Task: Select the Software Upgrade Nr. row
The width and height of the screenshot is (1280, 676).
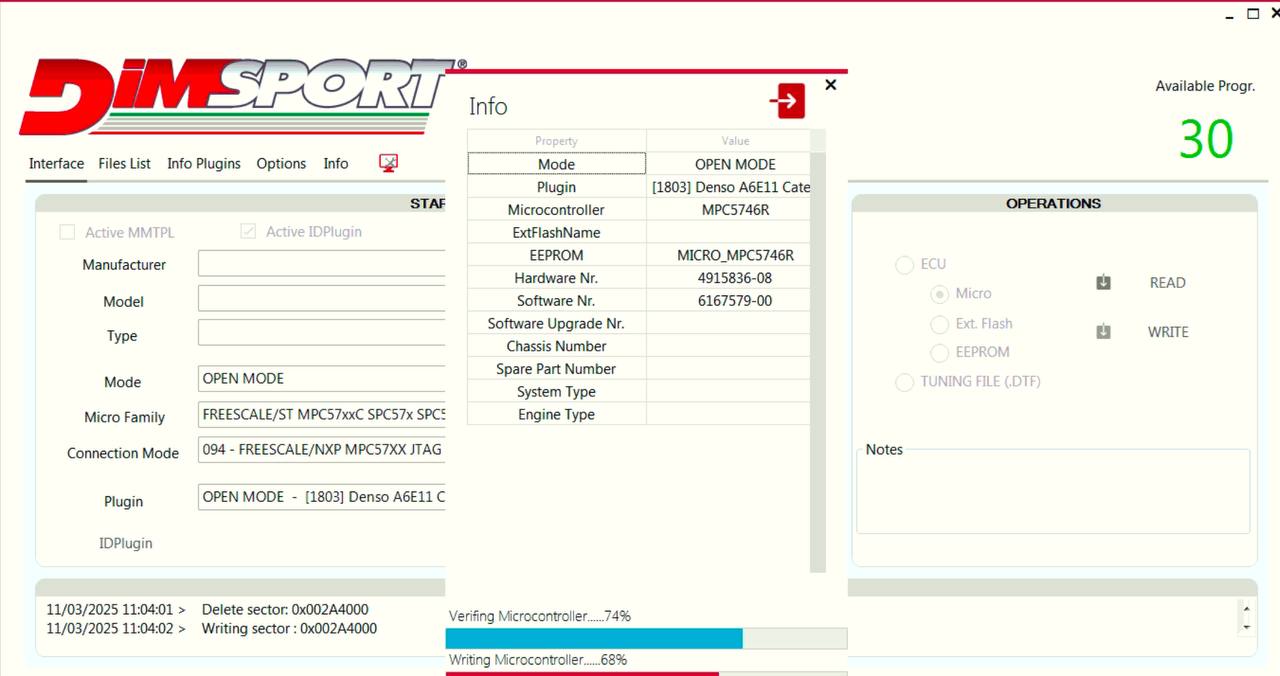Action: coord(639,323)
